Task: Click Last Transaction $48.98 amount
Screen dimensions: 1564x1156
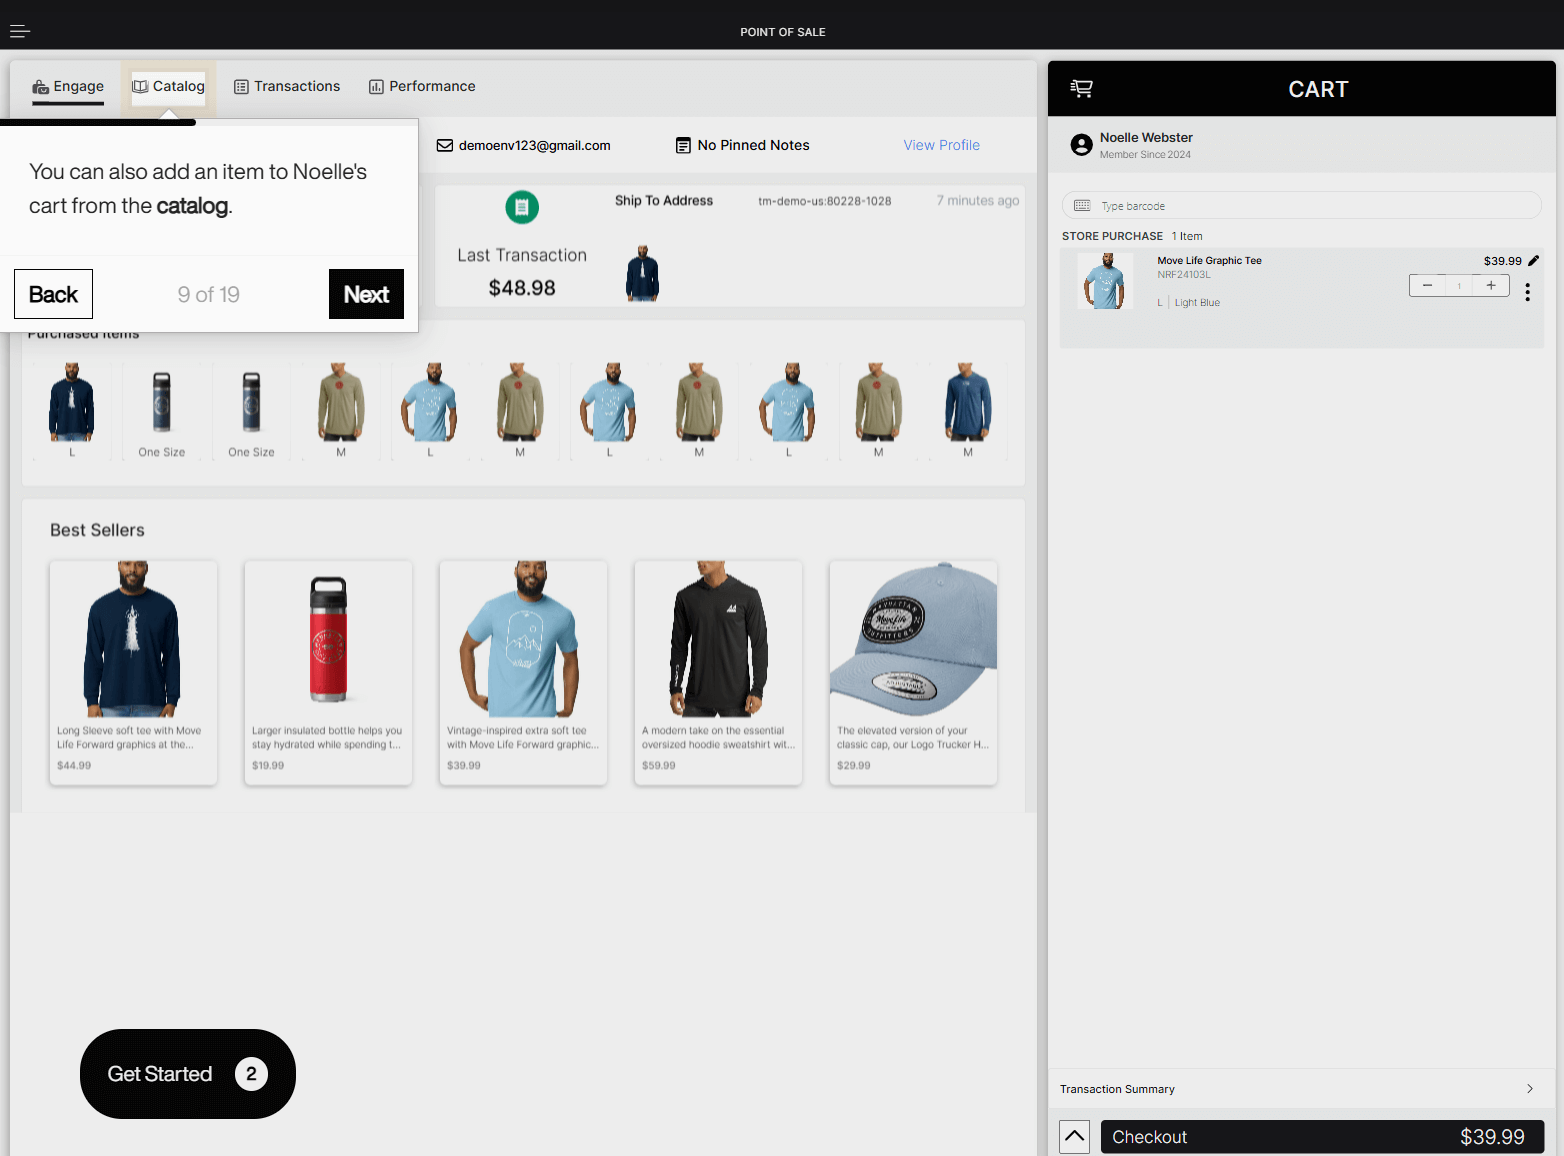Action: tap(522, 288)
